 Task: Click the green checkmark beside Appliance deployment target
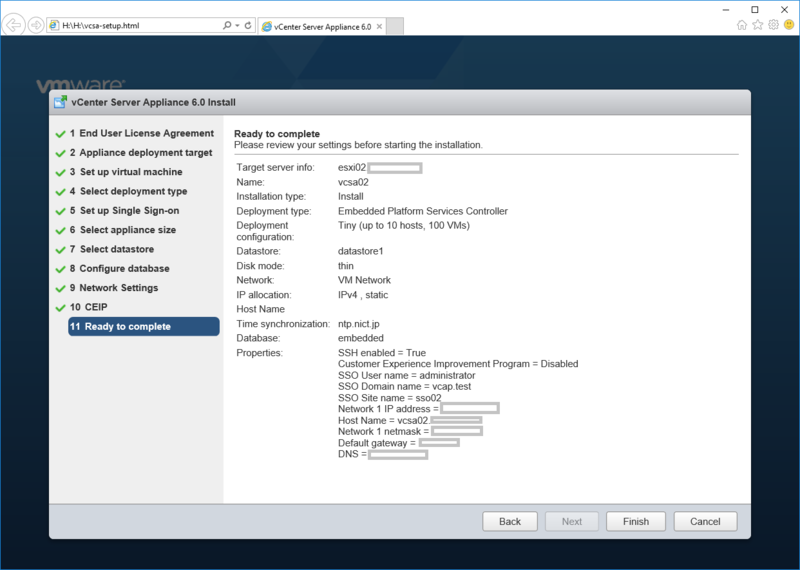[x=60, y=153]
